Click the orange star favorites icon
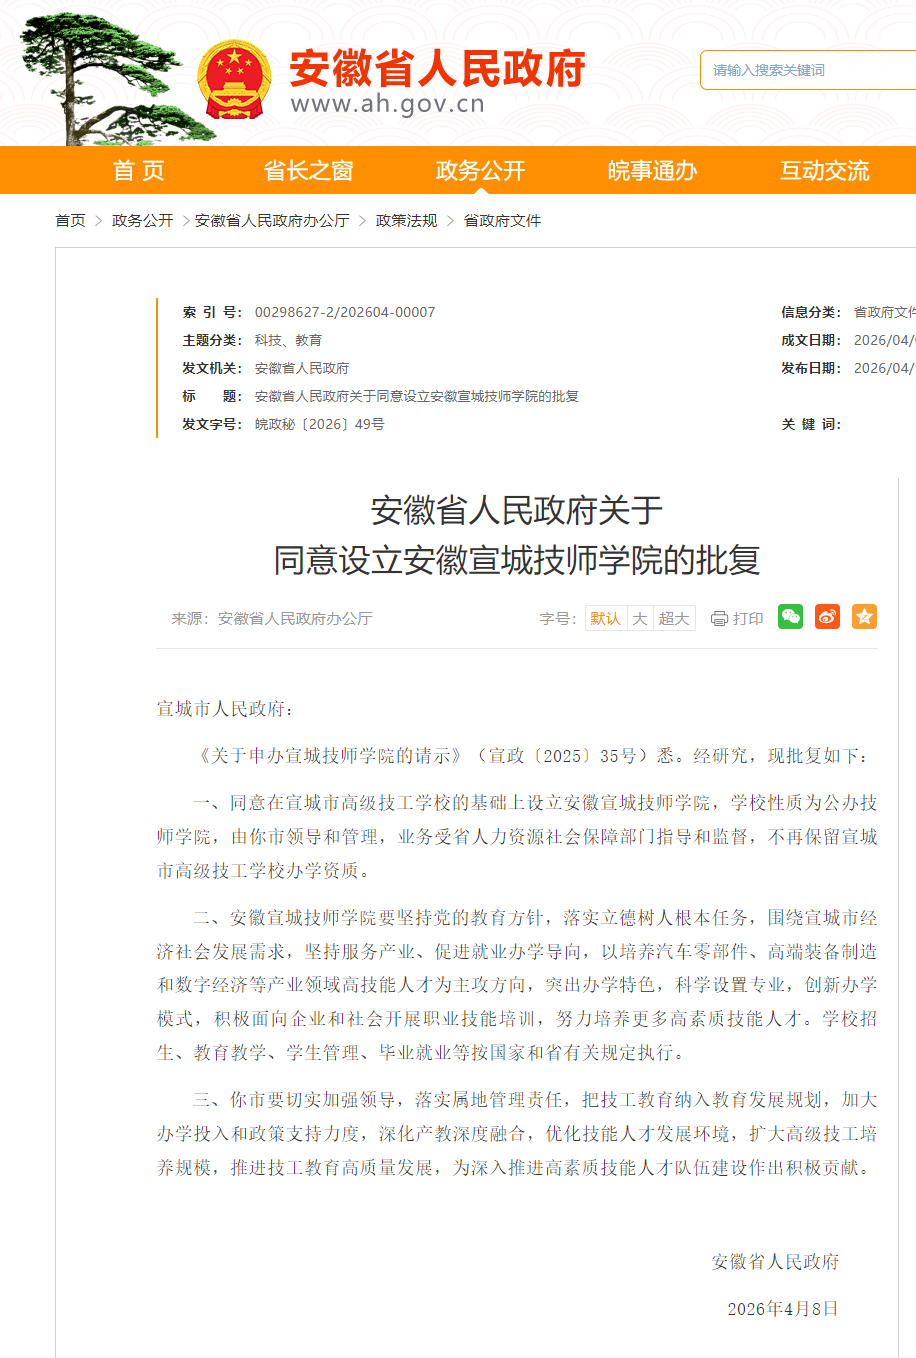This screenshot has width=916, height=1358. (x=864, y=617)
